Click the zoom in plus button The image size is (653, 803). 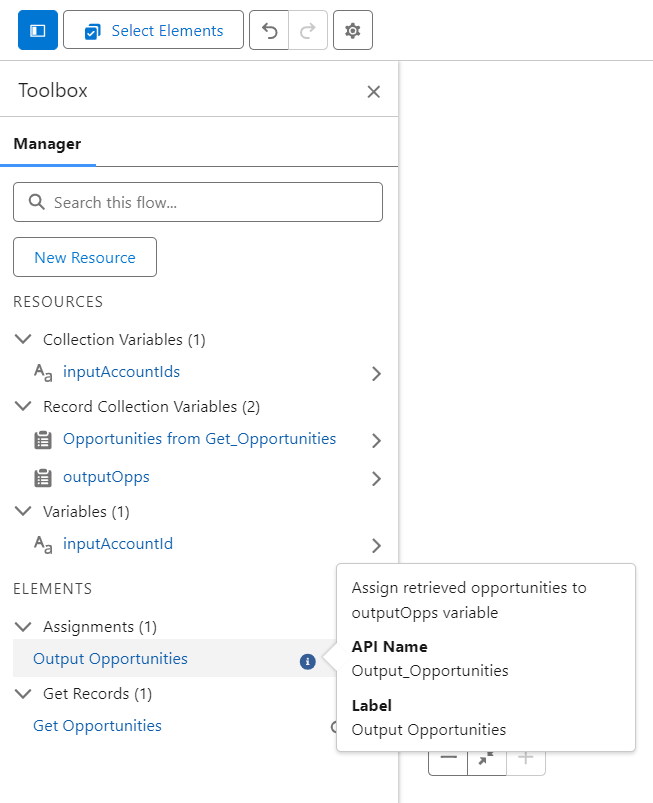point(525,759)
